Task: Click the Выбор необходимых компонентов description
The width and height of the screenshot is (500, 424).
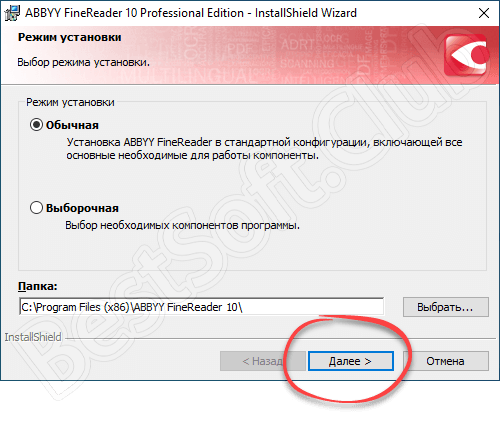Action: point(182,225)
